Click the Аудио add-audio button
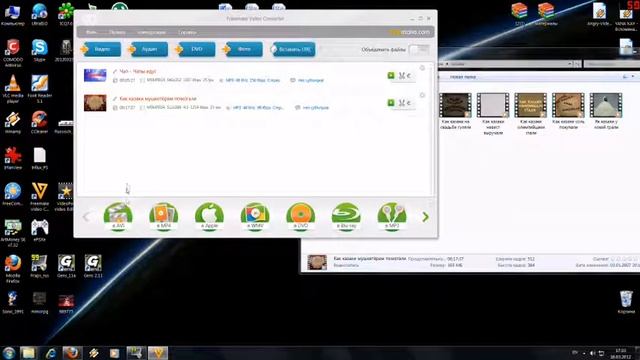Screen dimensions: 640x360 click(x=149, y=49)
